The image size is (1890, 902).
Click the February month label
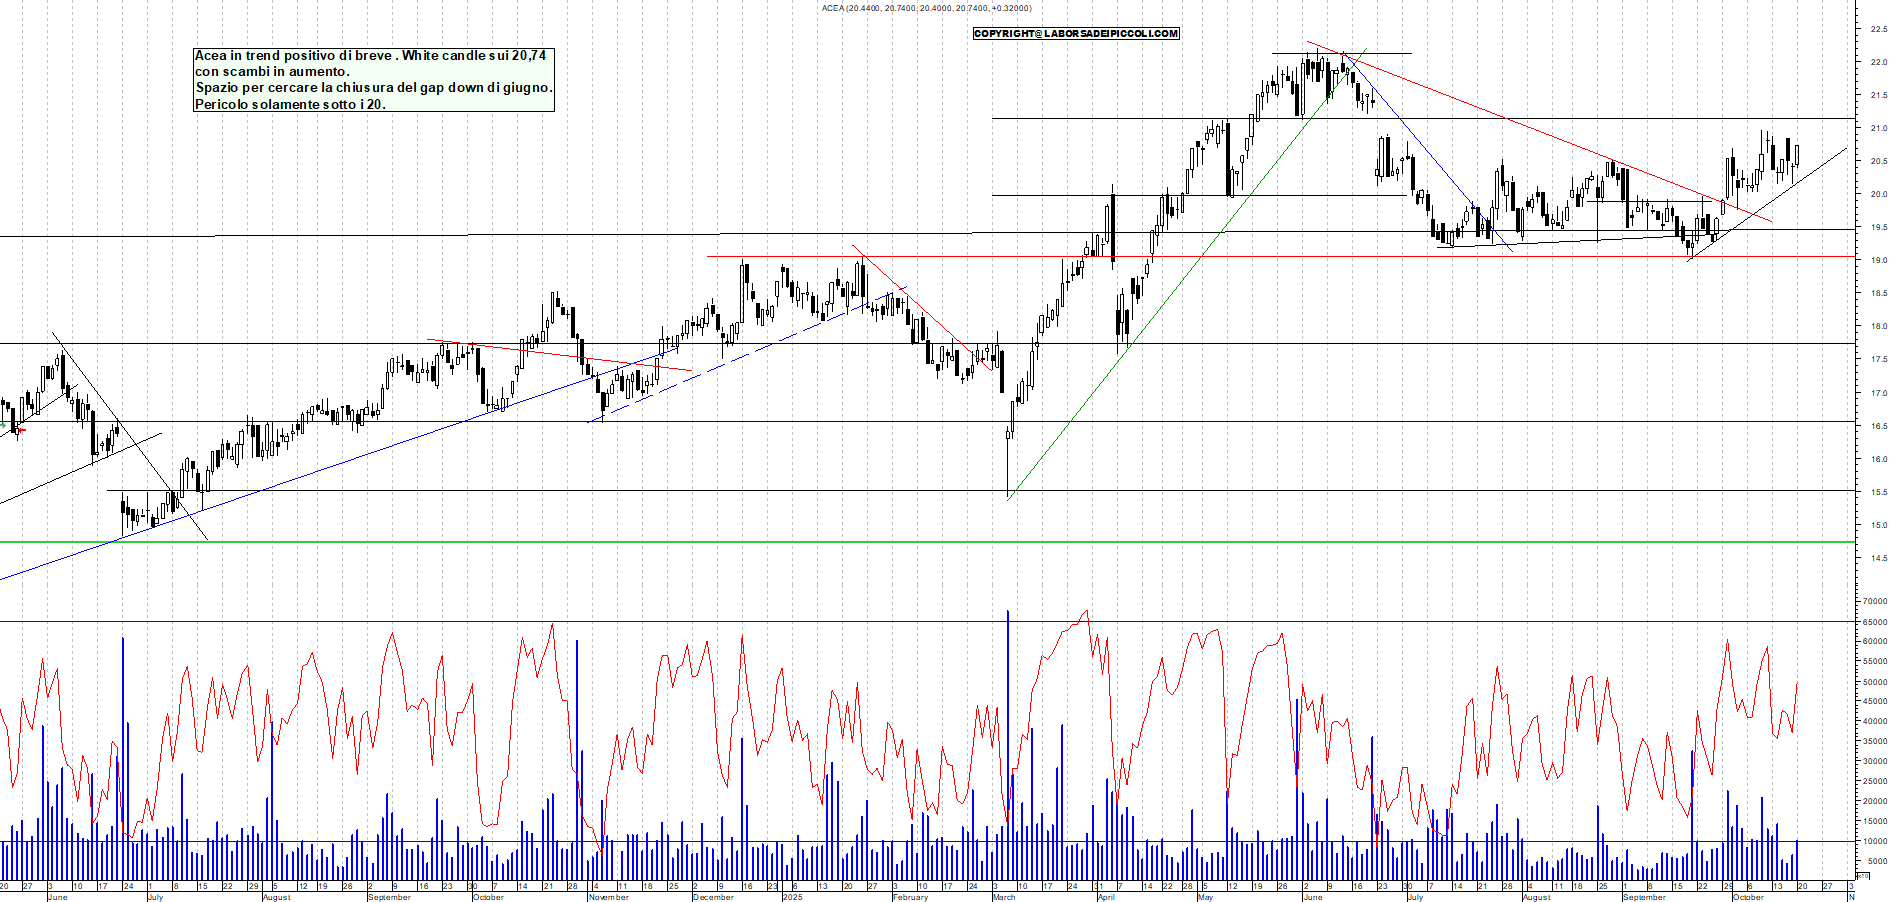coord(910,897)
